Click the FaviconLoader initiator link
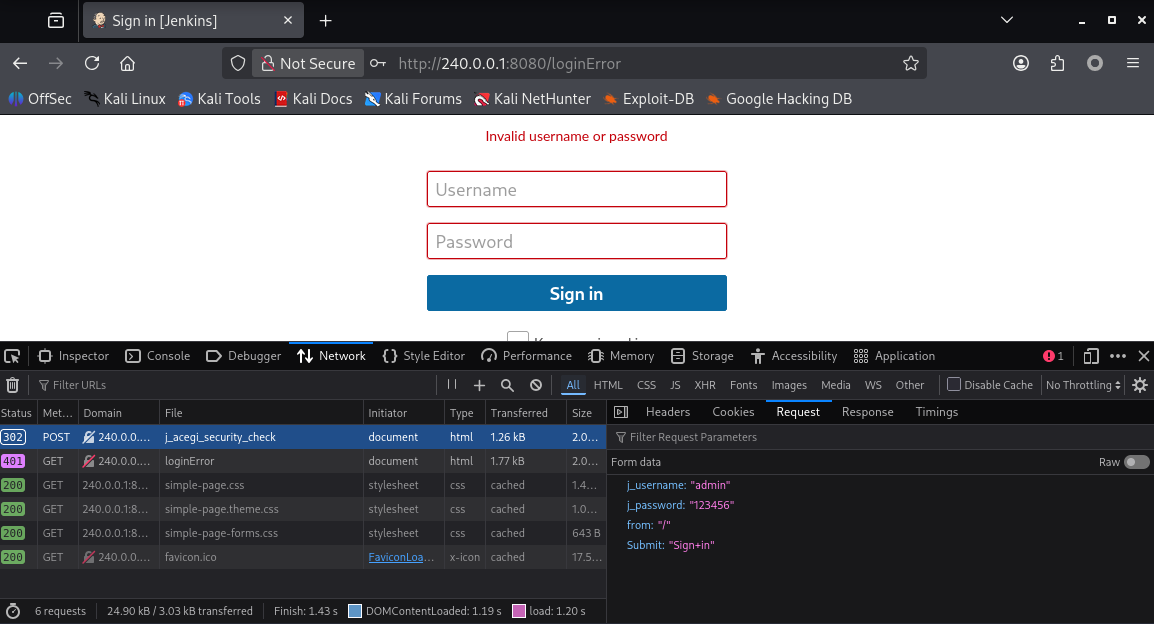 (x=401, y=557)
